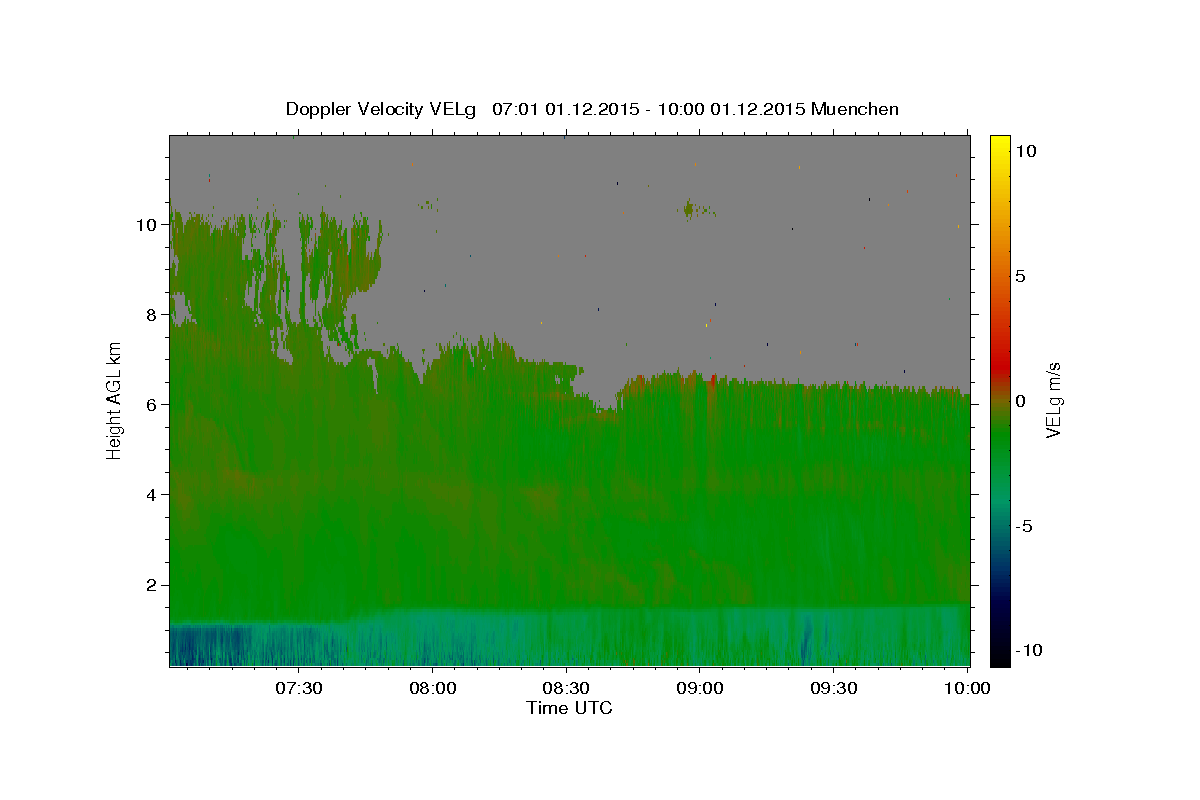Click the 'Time UTC' axis label
The width and height of the screenshot is (1200, 800).
(x=569, y=708)
